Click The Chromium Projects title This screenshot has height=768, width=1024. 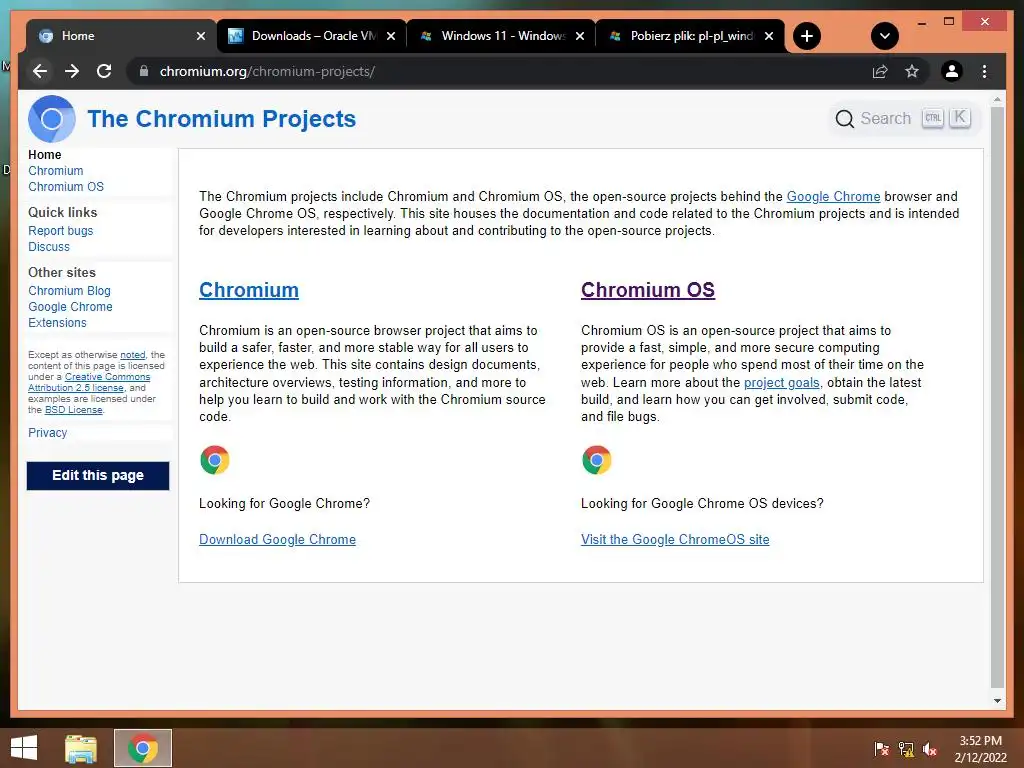222,119
